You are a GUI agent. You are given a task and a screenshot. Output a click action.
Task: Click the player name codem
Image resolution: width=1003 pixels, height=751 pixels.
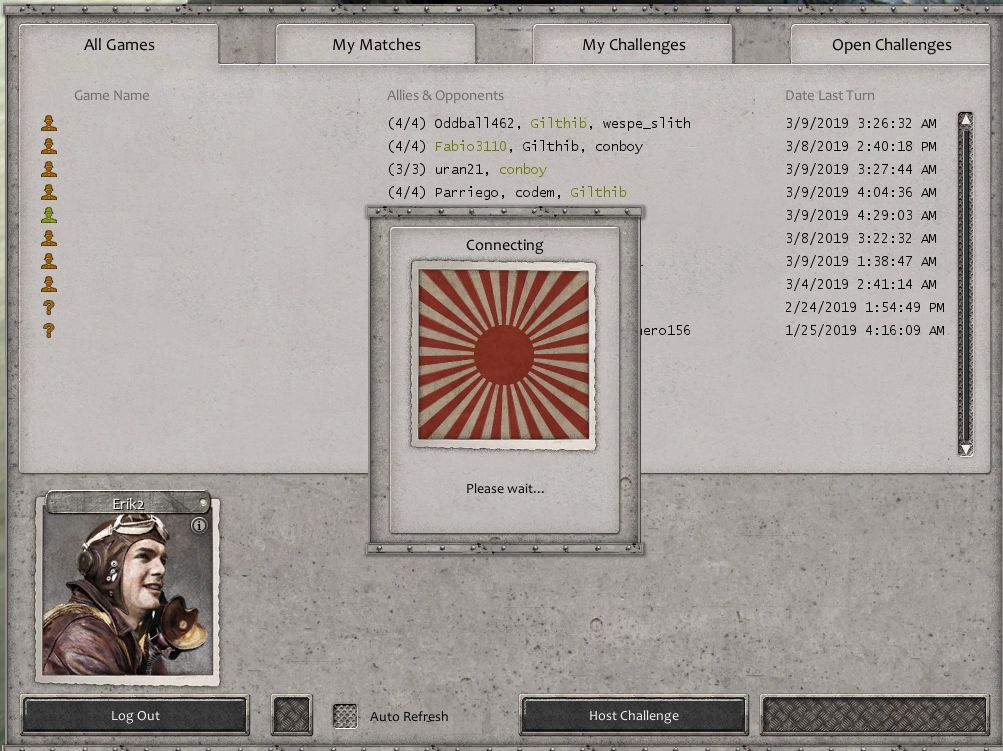pyautogui.click(x=535, y=192)
